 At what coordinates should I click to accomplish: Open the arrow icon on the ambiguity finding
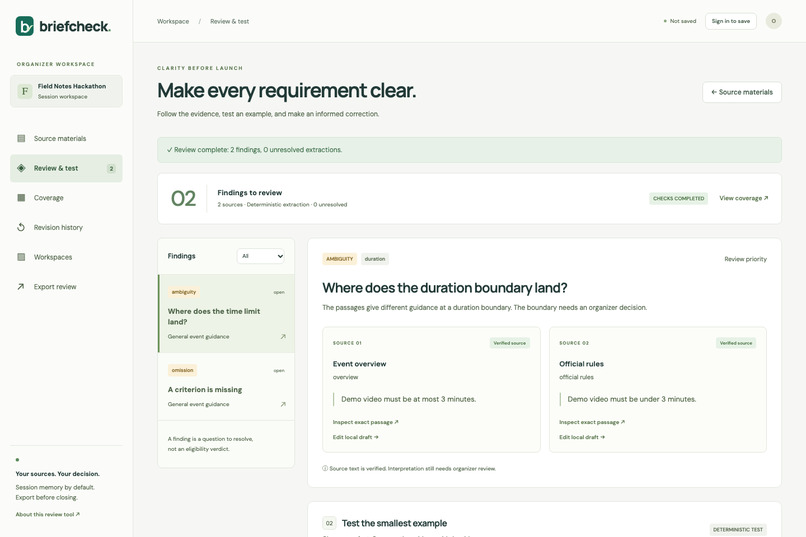coord(283,337)
